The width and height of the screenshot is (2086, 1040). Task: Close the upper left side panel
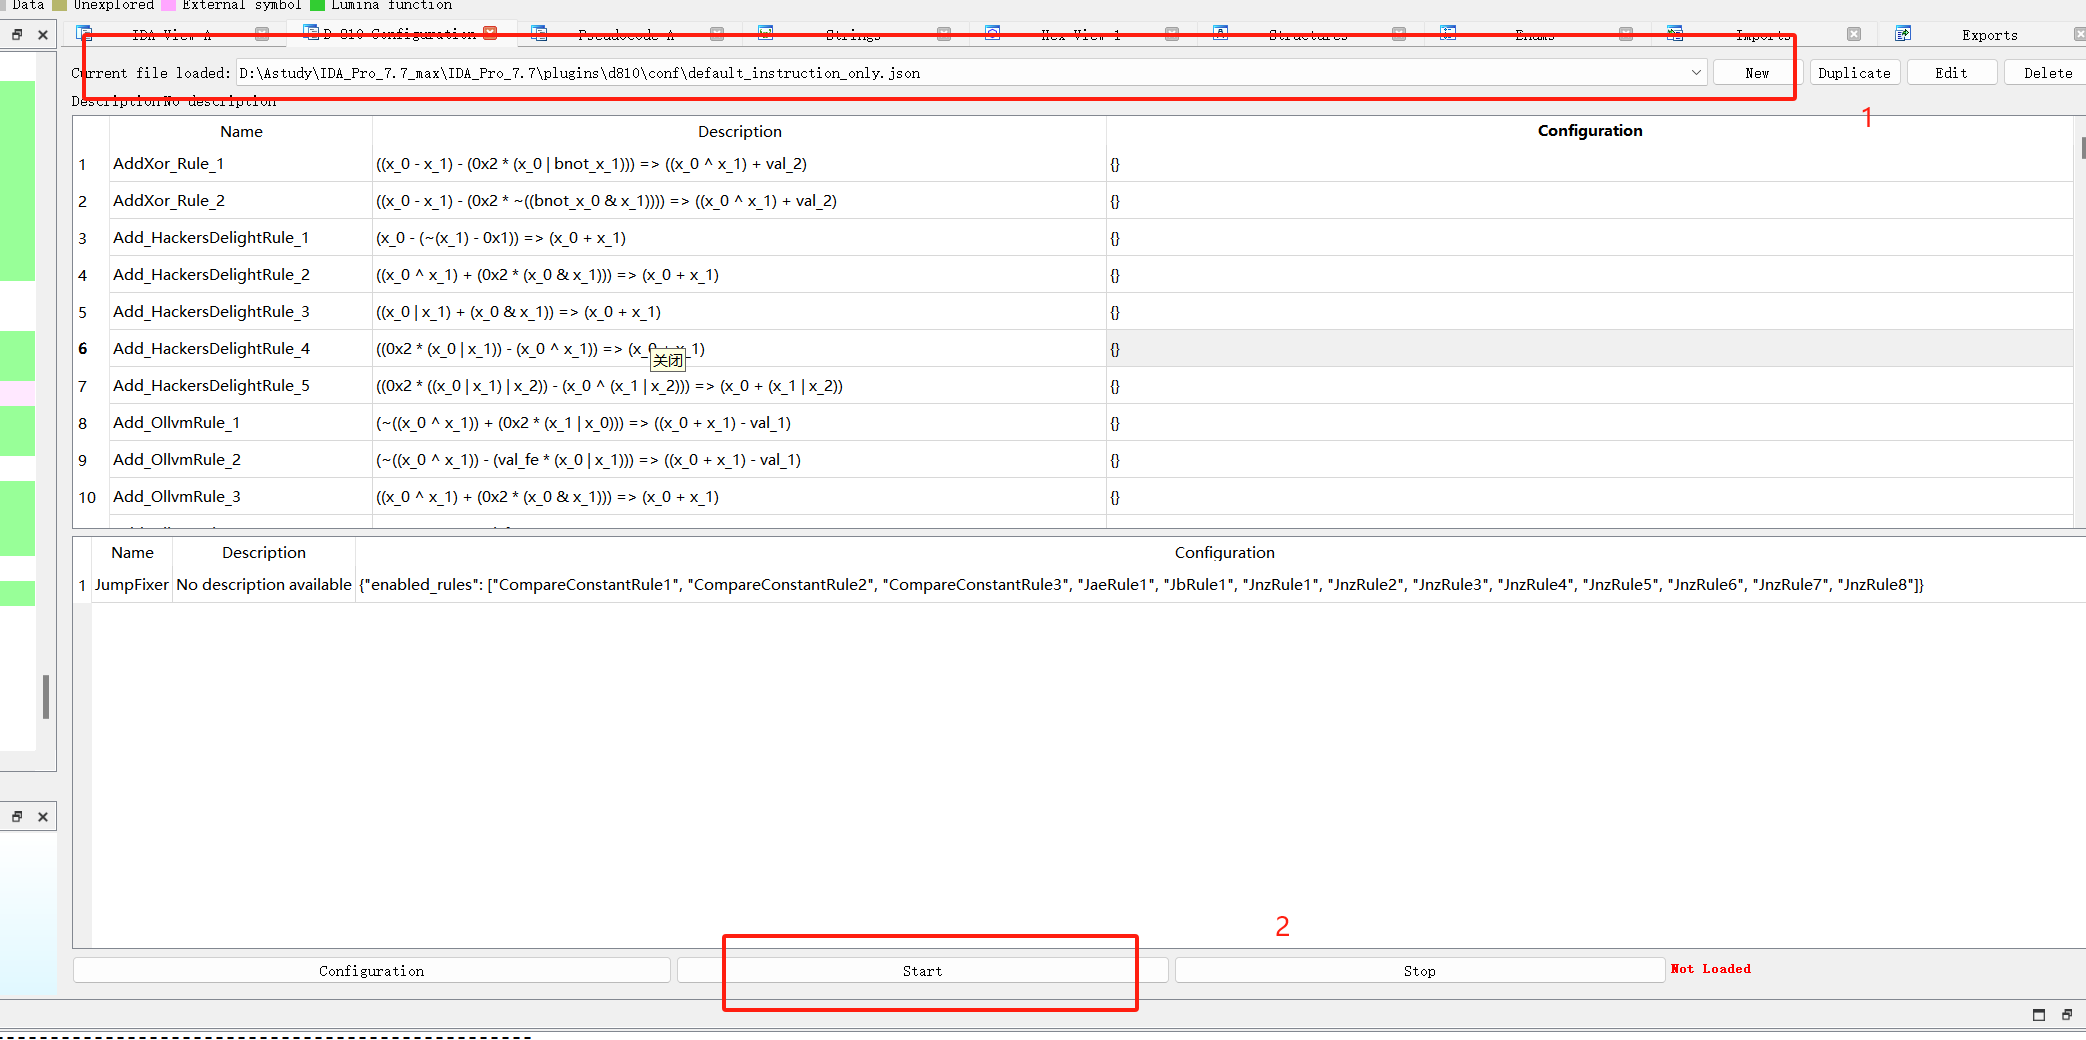[x=43, y=34]
